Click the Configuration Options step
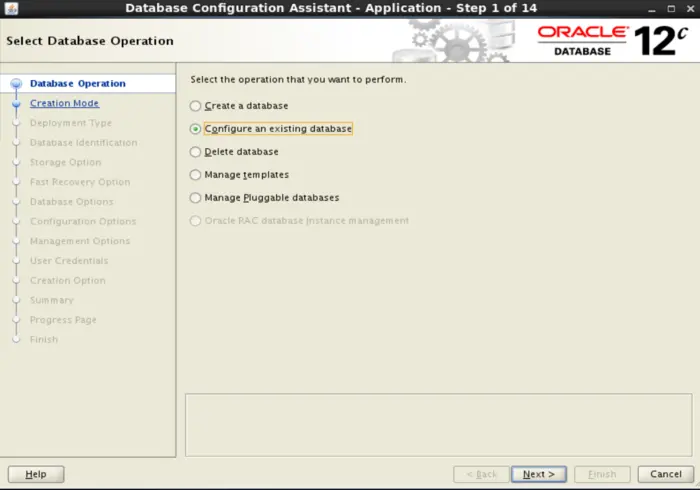Viewport: 700px width, 490px height. click(x=83, y=221)
